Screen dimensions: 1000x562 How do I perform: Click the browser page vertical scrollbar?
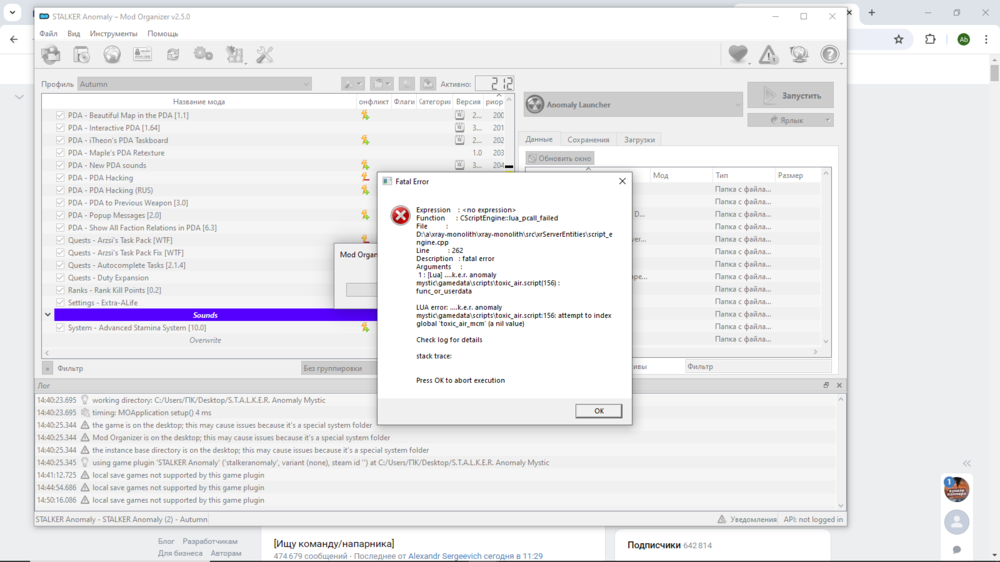coord(994,306)
